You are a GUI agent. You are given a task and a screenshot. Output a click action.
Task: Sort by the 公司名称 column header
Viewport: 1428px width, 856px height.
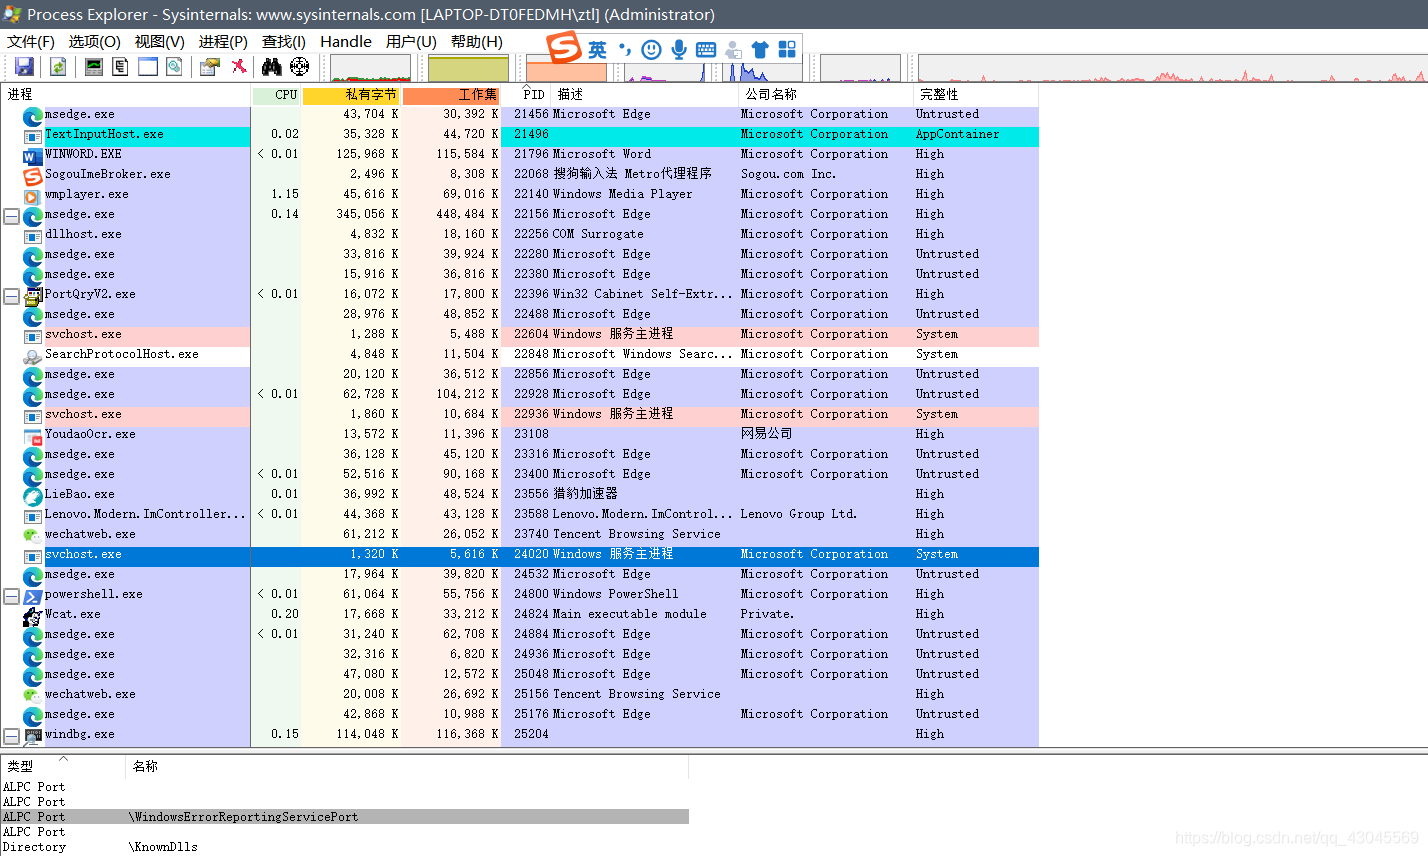(x=826, y=94)
